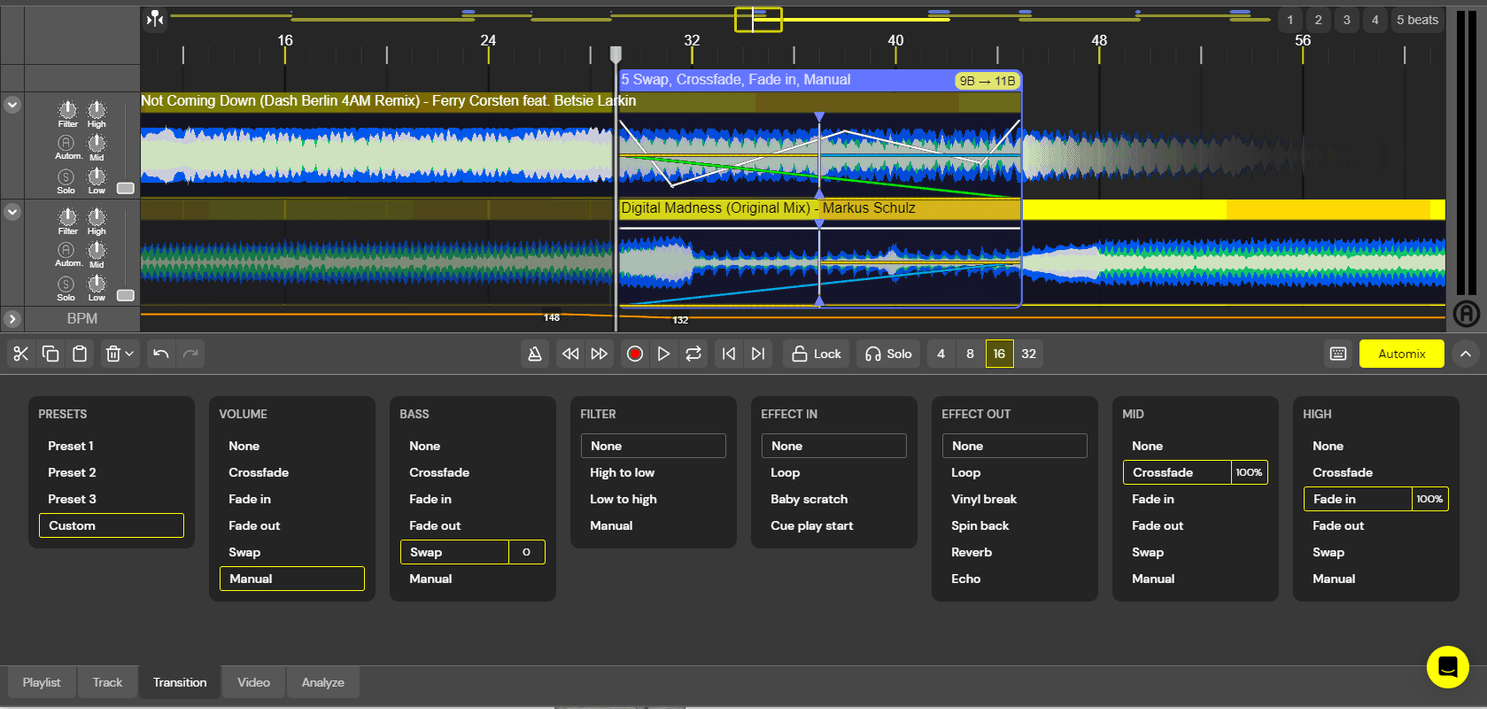Click the playhead marker on the ruler

tap(616, 54)
